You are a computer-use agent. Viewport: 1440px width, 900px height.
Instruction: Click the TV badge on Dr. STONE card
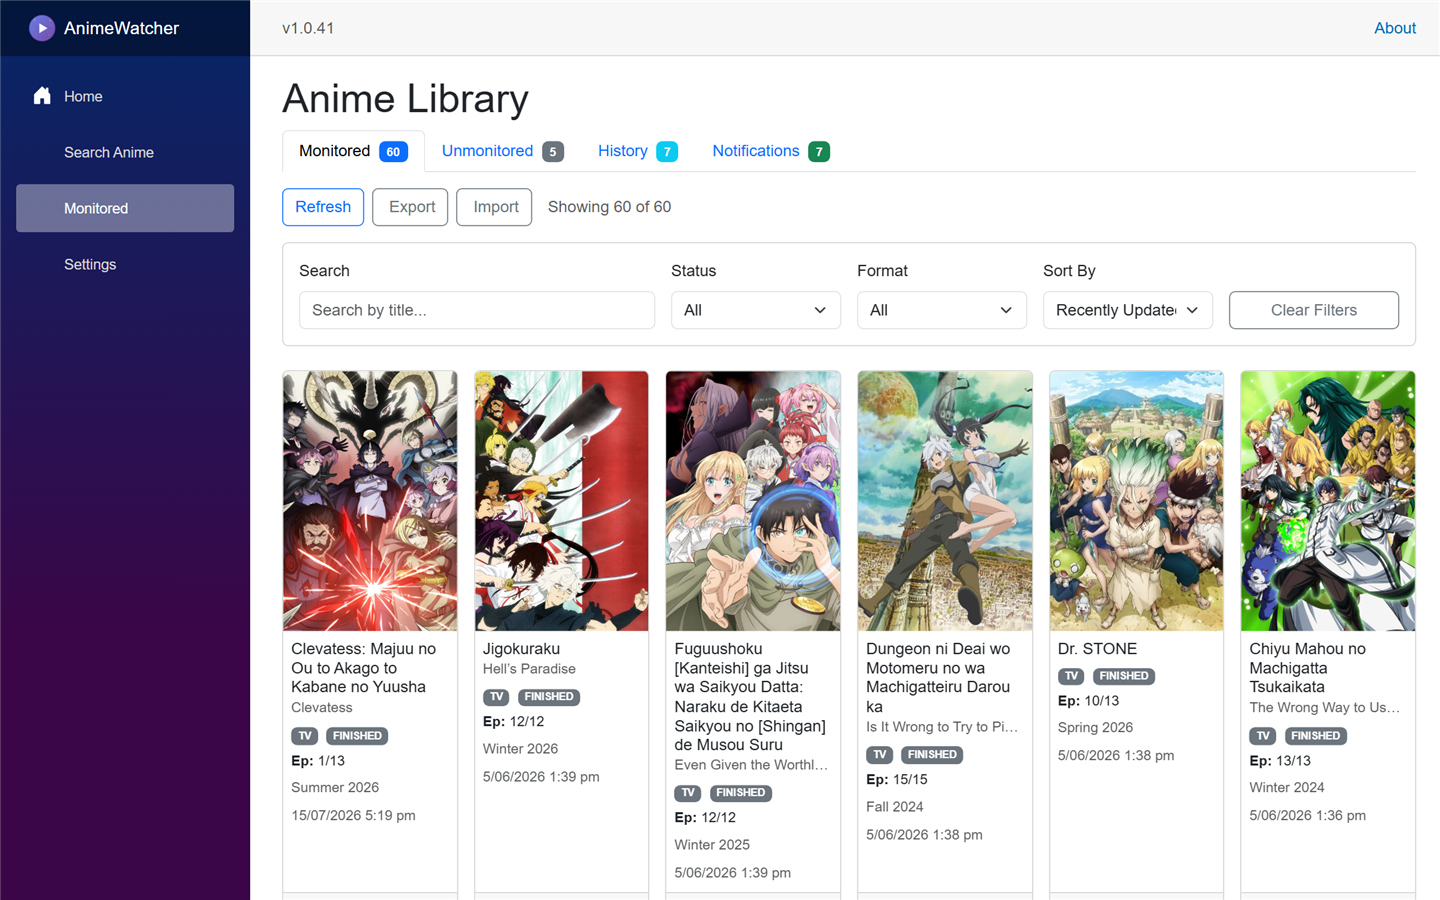tap(1071, 676)
